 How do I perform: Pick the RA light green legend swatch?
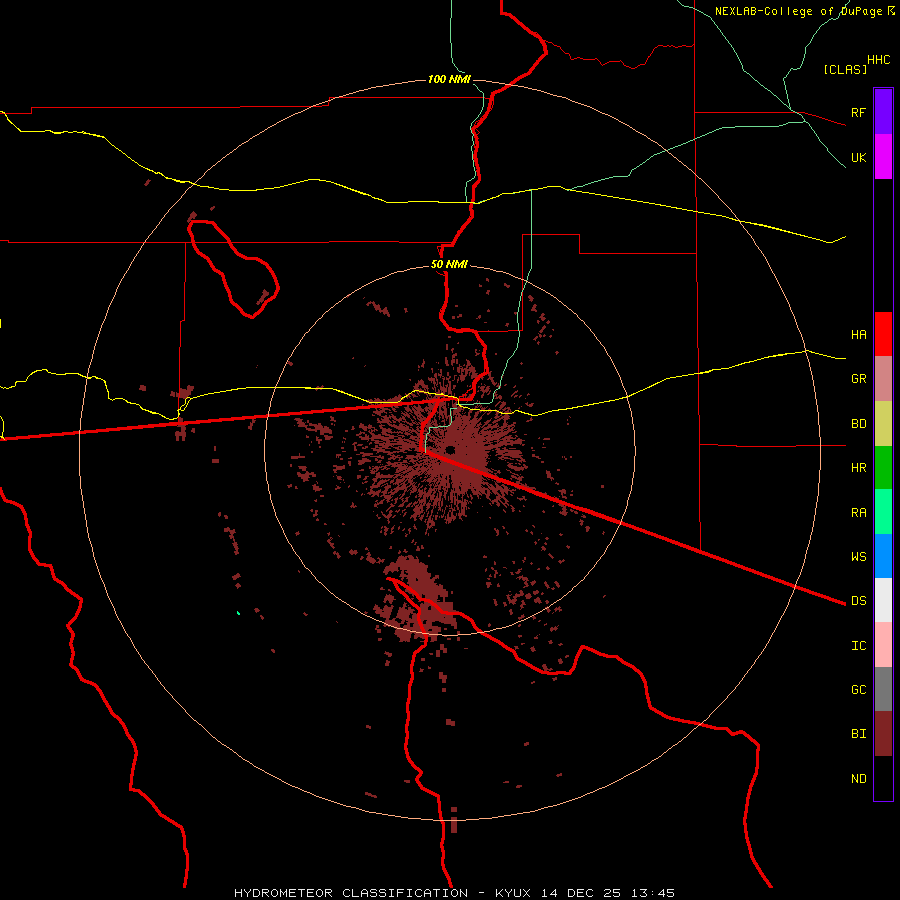(883, 512)
